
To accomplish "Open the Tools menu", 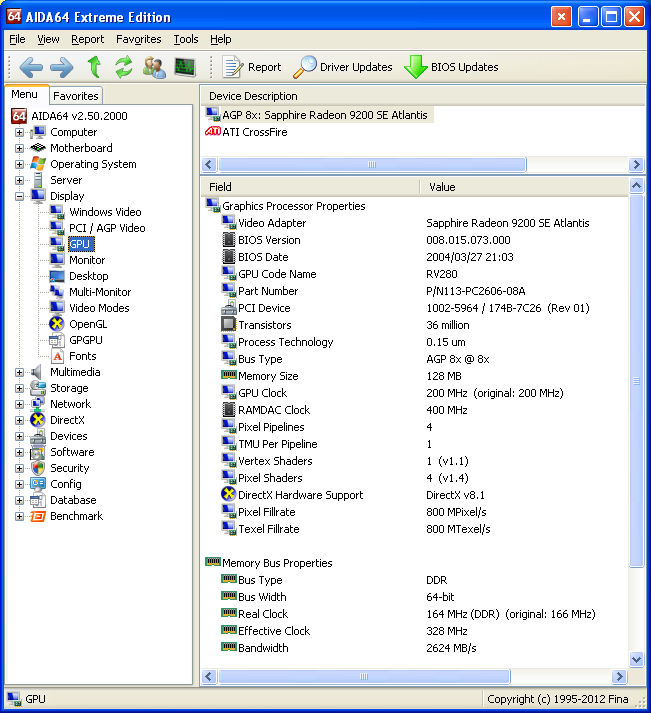I will pyautogui.click(x=186, y=40).
